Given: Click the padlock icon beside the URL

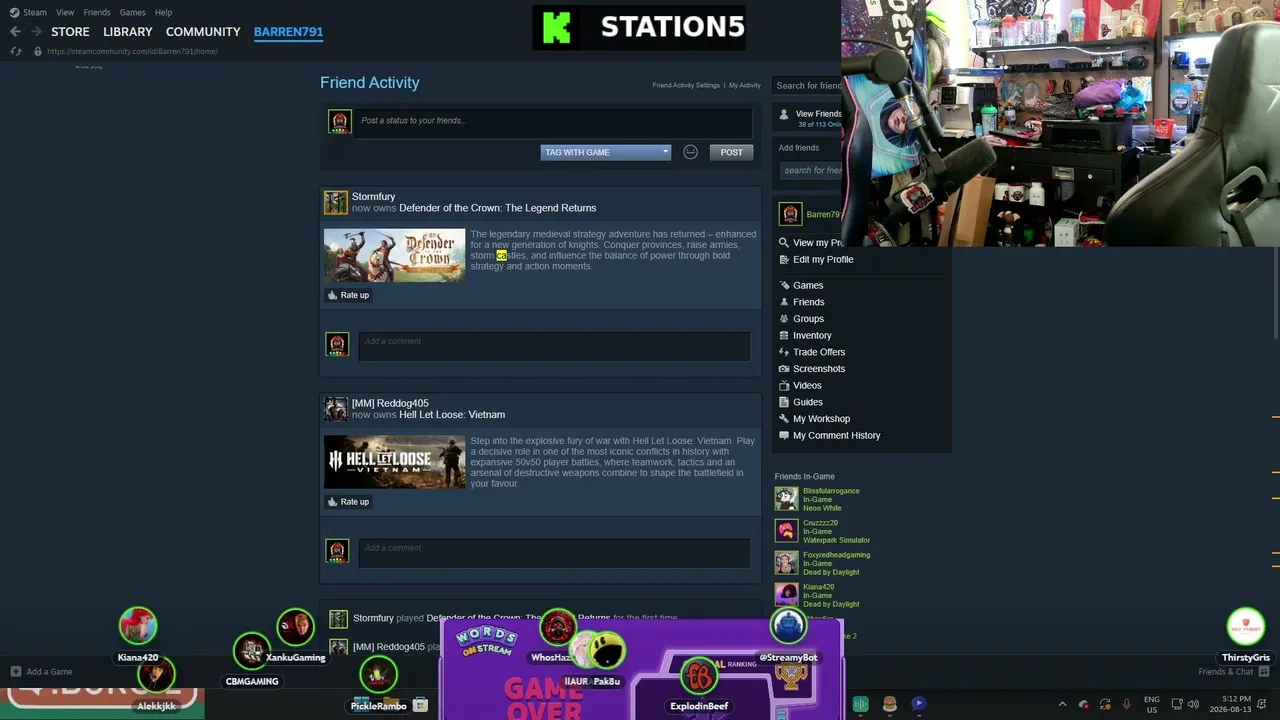Looking at the screenshot, I should pyautogui.click(x=38, y=51).
